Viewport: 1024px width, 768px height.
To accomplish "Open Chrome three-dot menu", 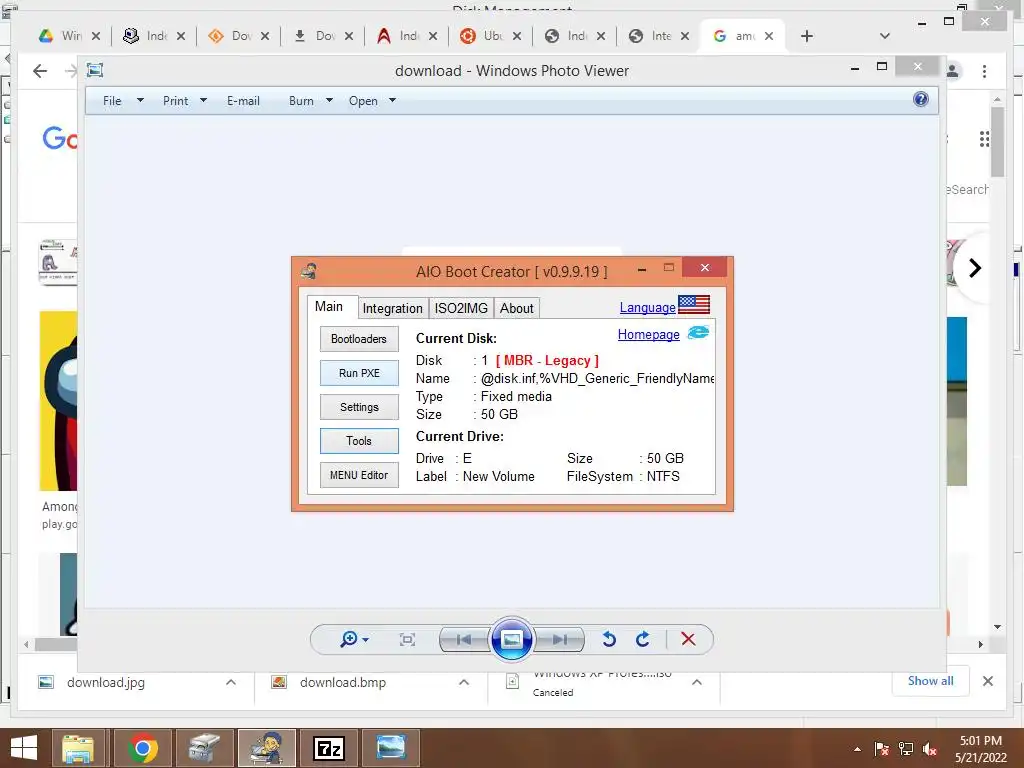I will [984, 71].
